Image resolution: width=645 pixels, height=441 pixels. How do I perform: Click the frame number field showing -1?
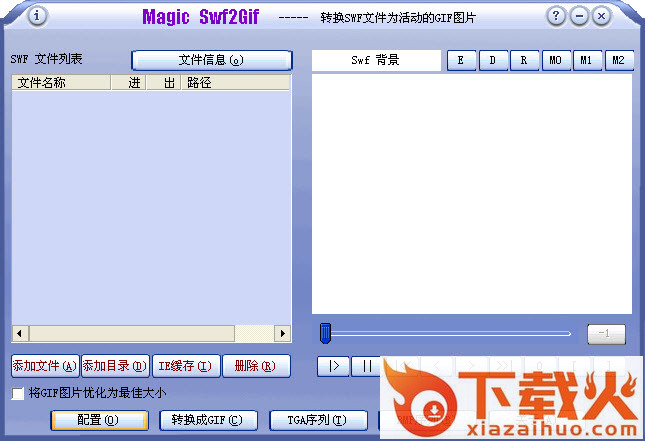coord(606,334)
